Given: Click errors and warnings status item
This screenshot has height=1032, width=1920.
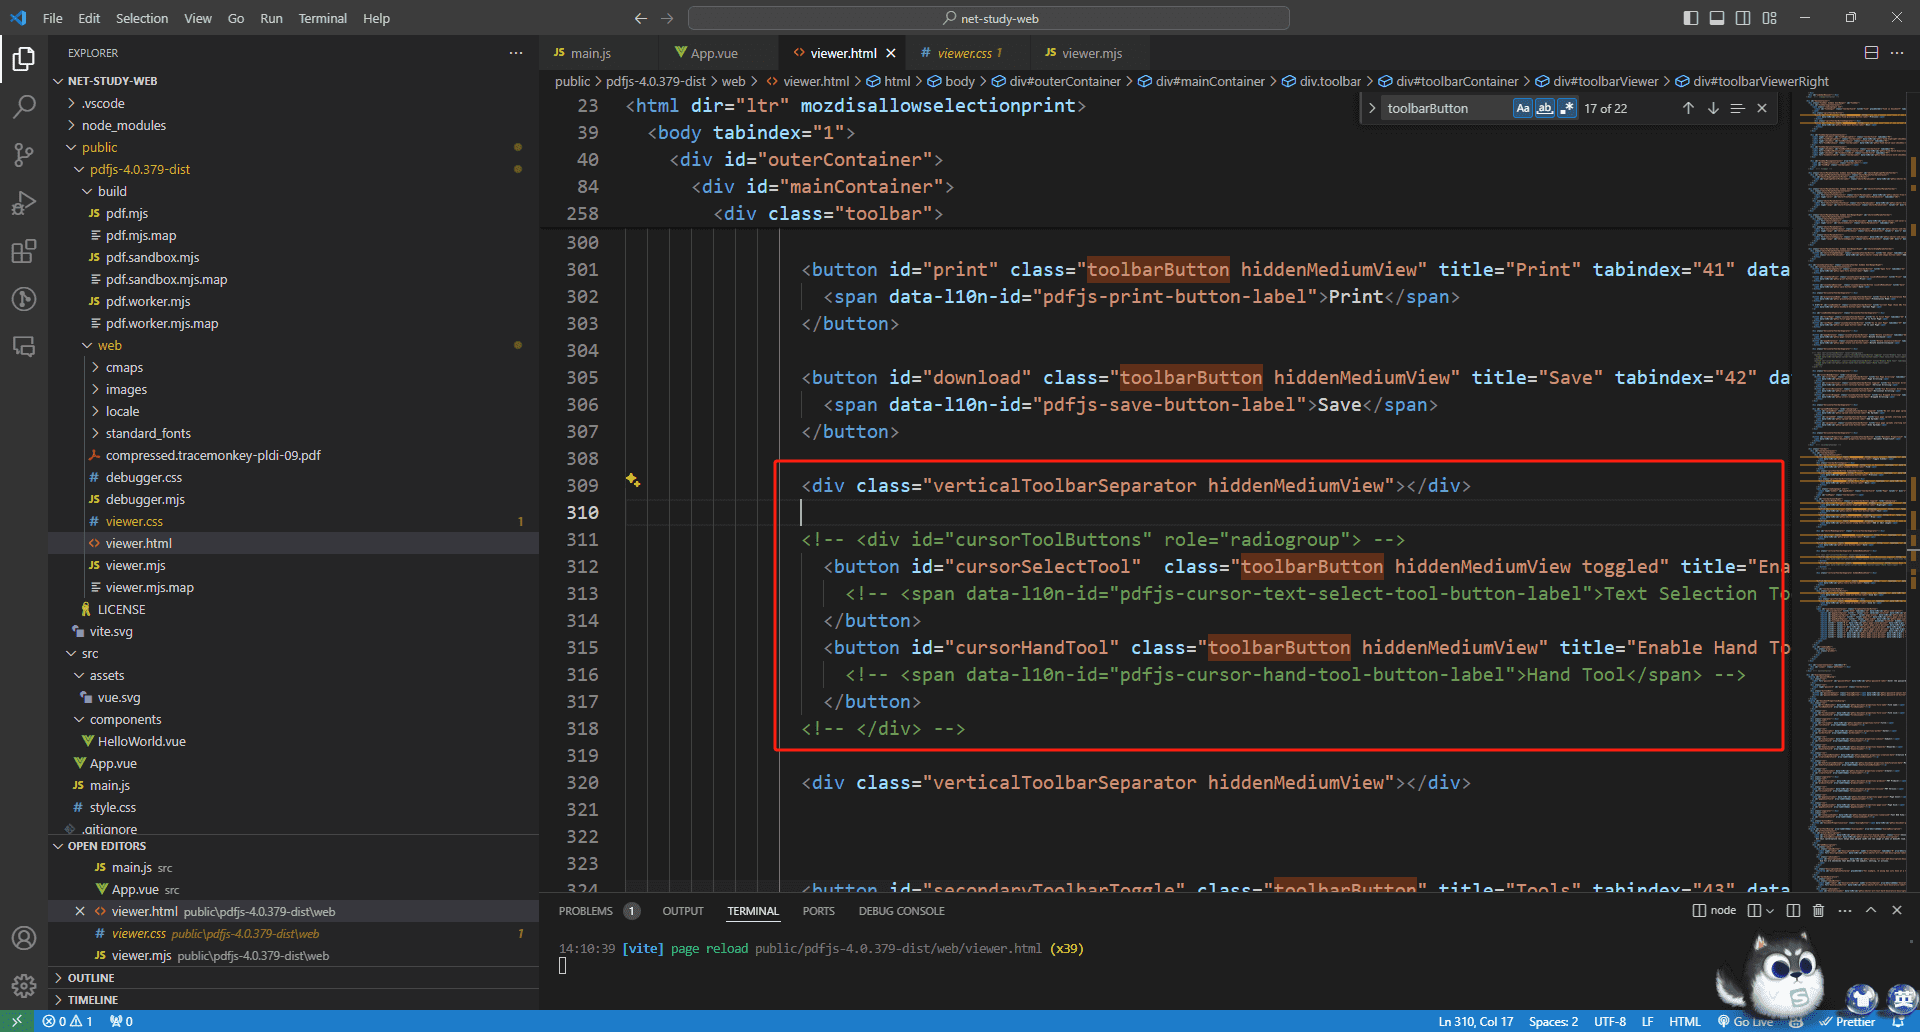Looking at the screenshot, I should (67, 1022).
